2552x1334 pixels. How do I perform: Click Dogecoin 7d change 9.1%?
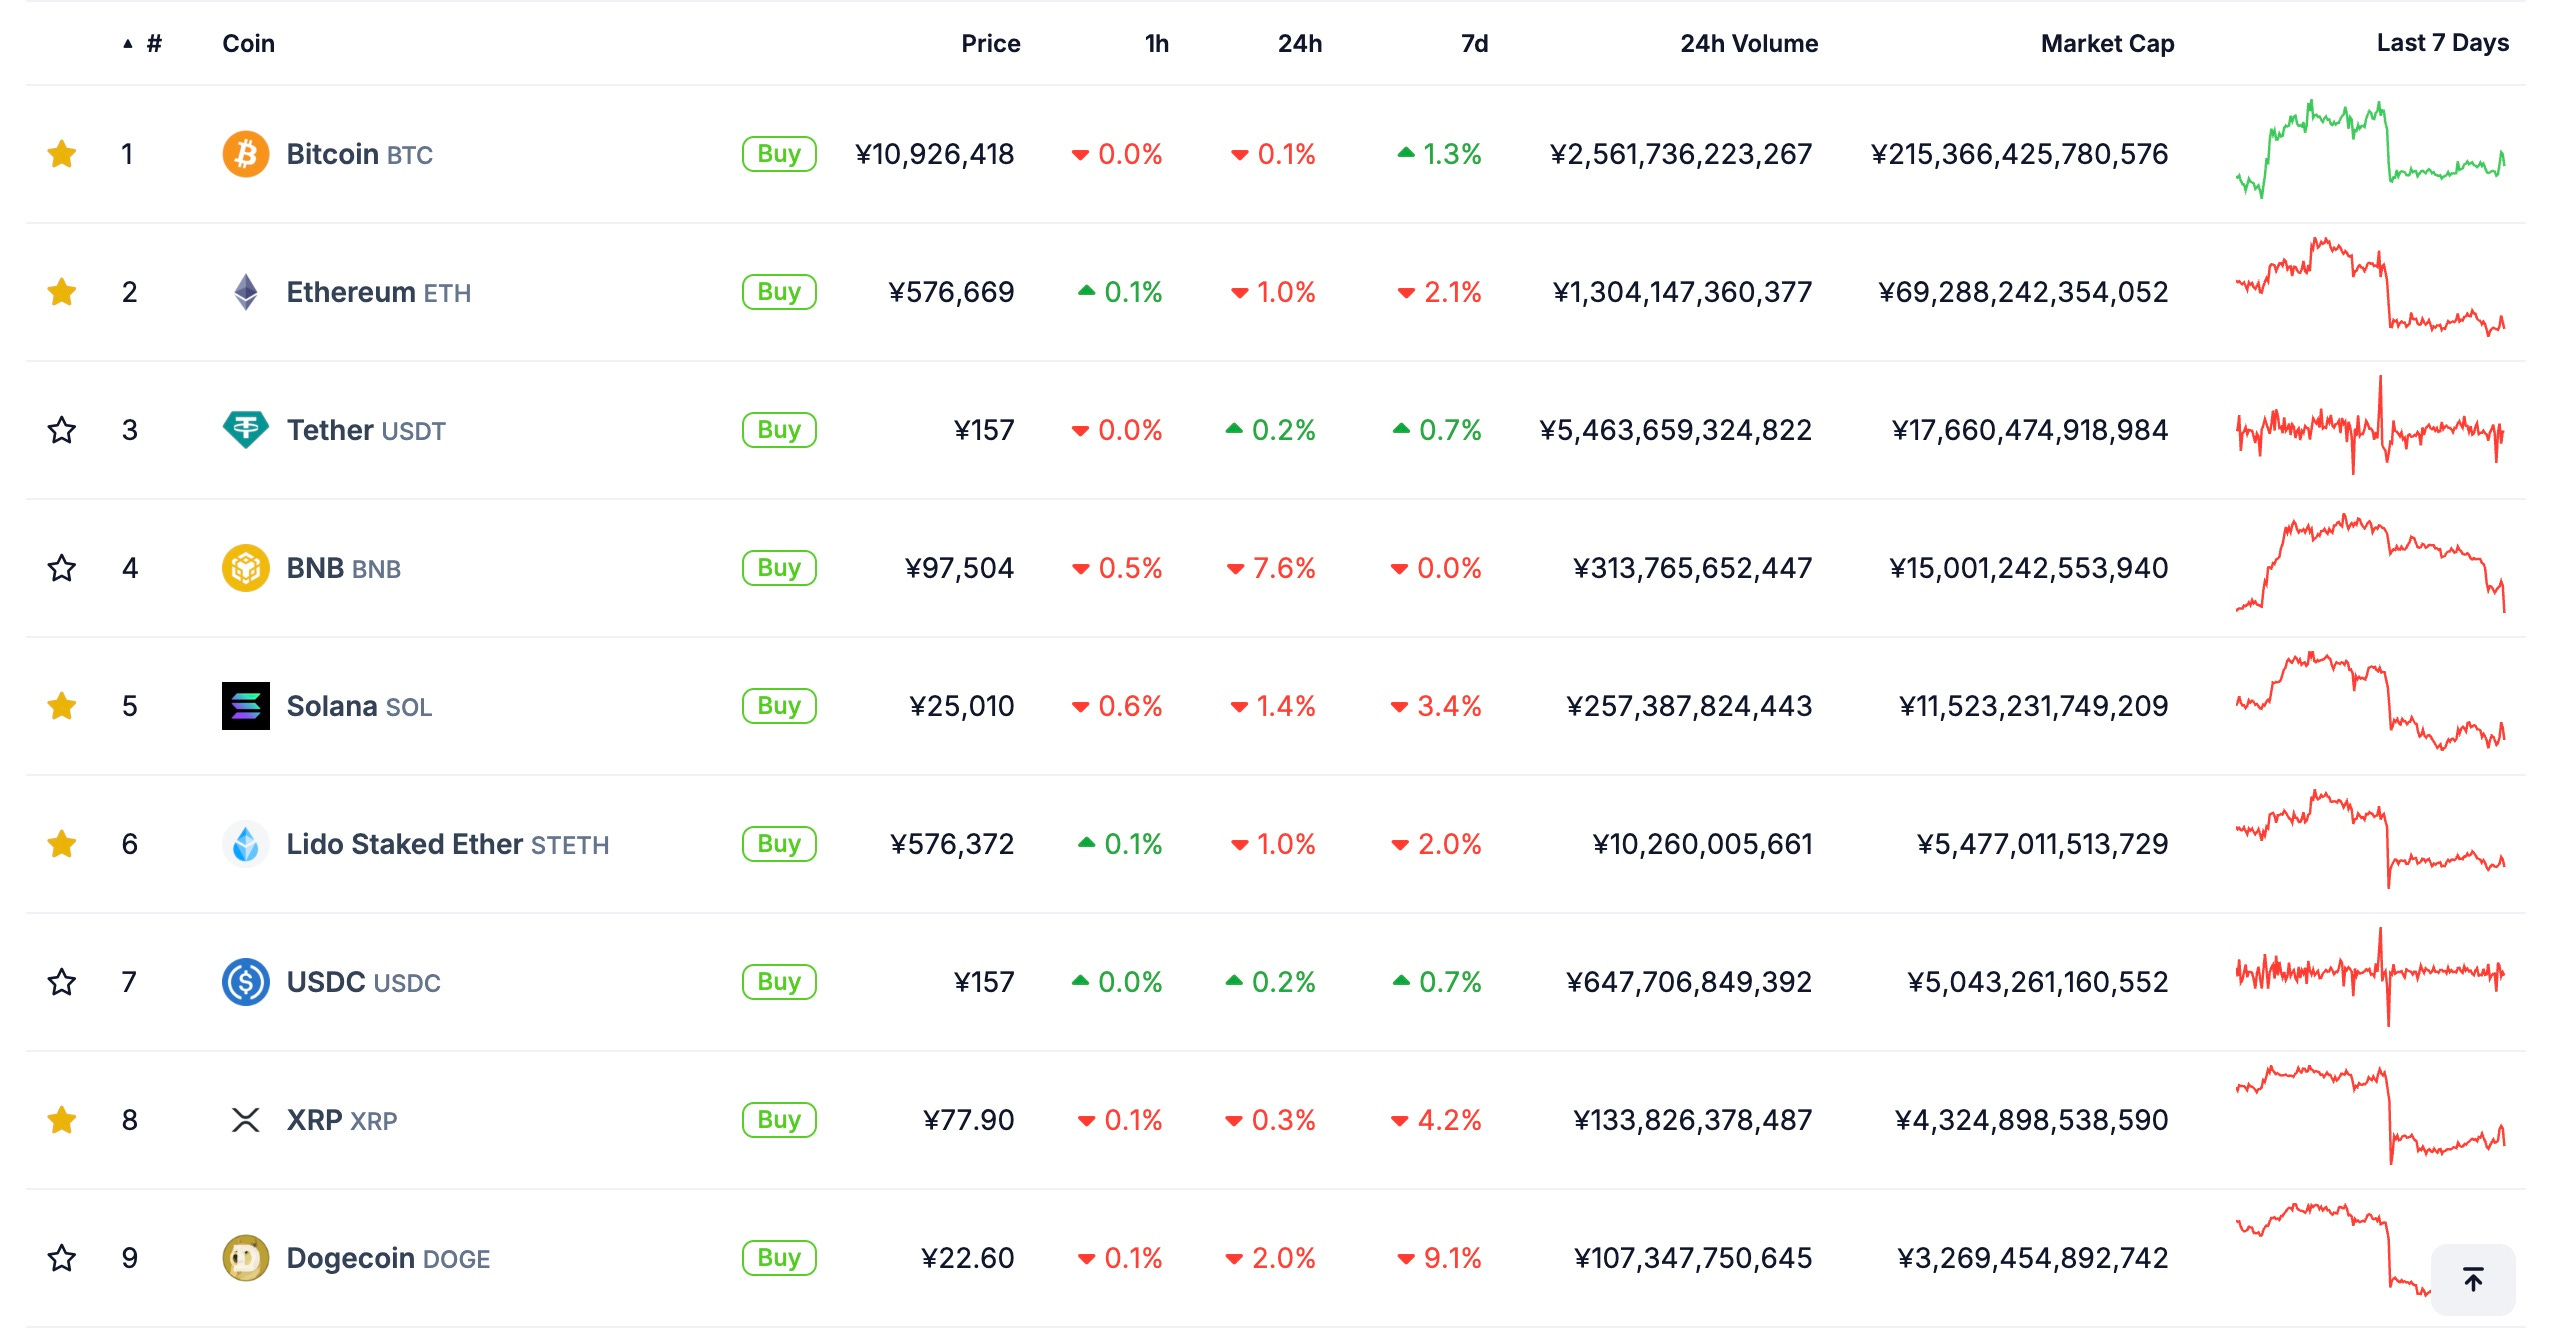click(x=1439, y=1258)
